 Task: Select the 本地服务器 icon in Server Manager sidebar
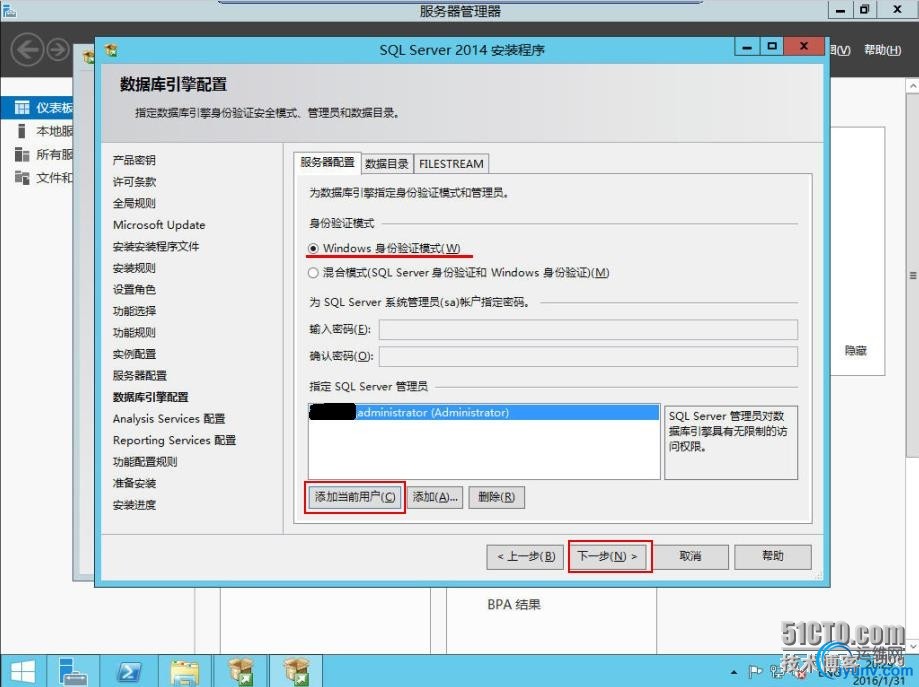click(x=22, y=131)
